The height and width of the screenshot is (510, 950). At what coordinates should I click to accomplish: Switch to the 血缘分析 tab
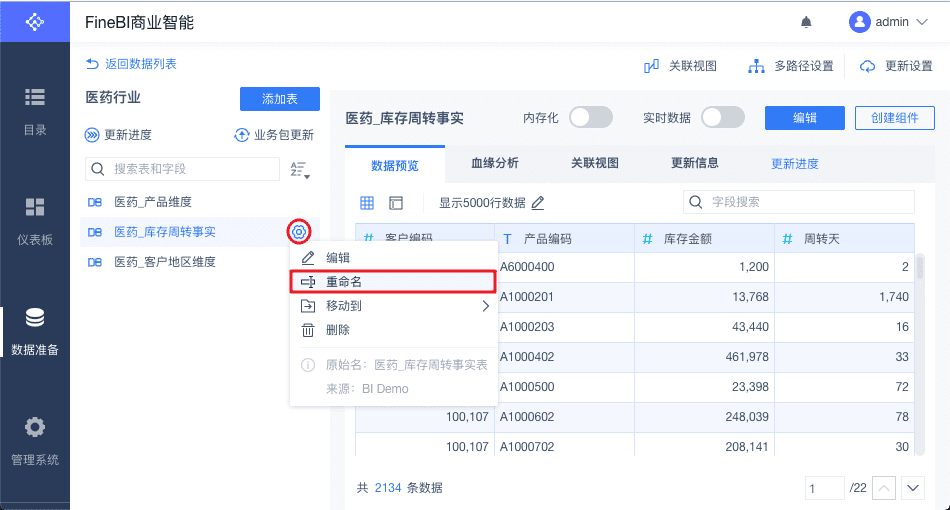(494, 163)
